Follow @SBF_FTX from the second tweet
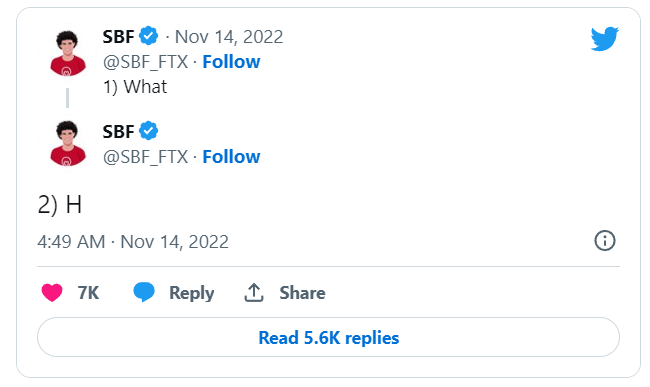Viewport: 650px width, 387px height. pyautogui.click(x=231, y=157)
